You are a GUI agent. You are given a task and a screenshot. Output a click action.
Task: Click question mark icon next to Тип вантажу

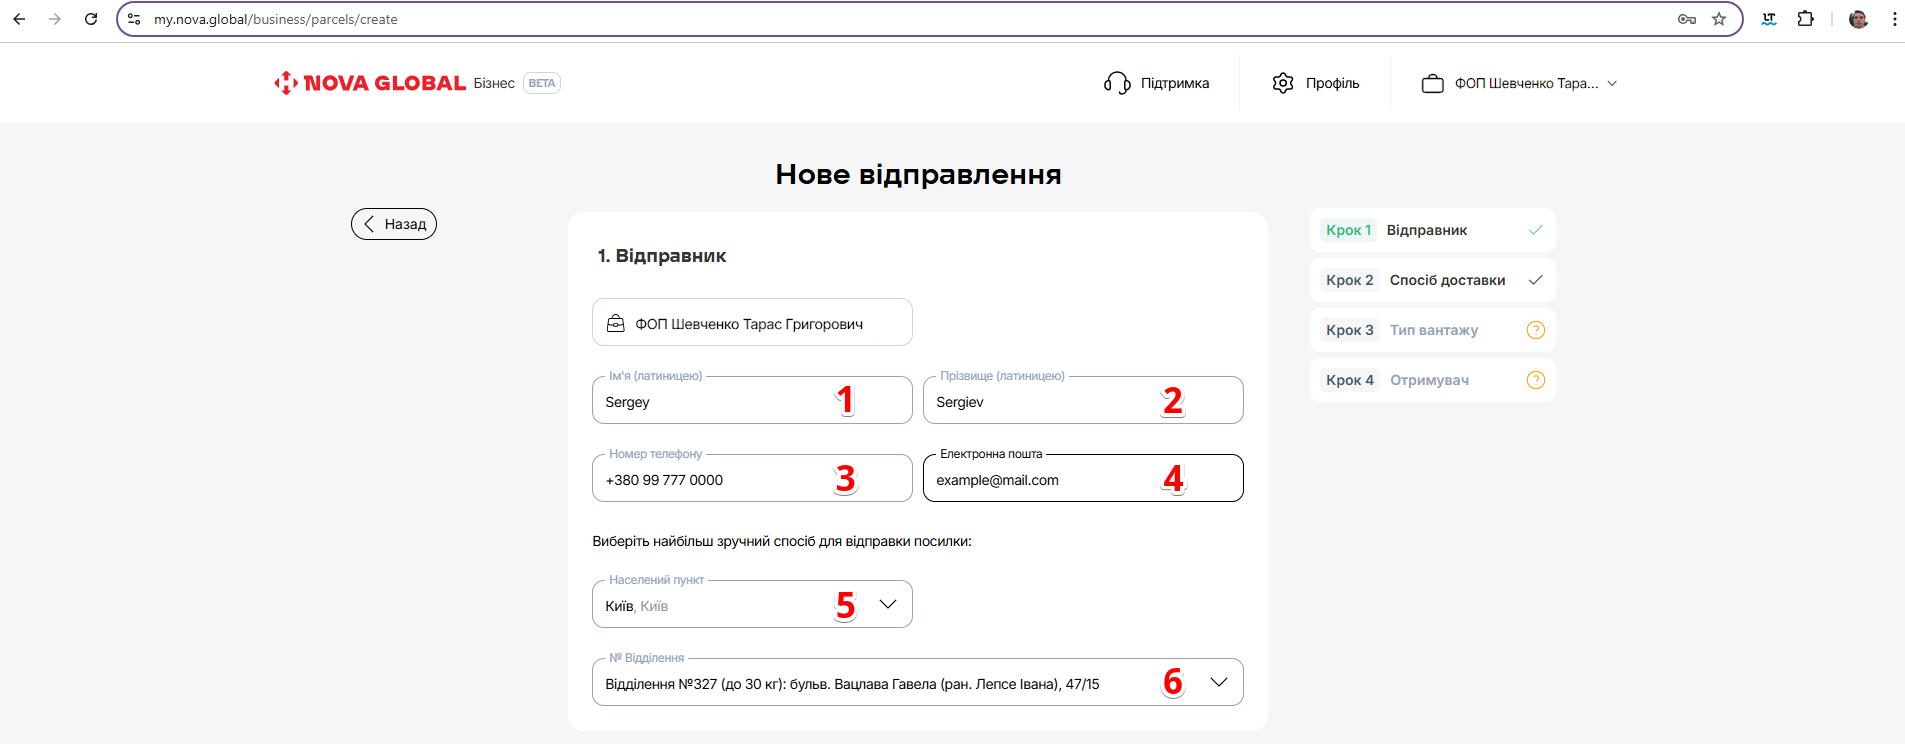(x=1536, y=330)
